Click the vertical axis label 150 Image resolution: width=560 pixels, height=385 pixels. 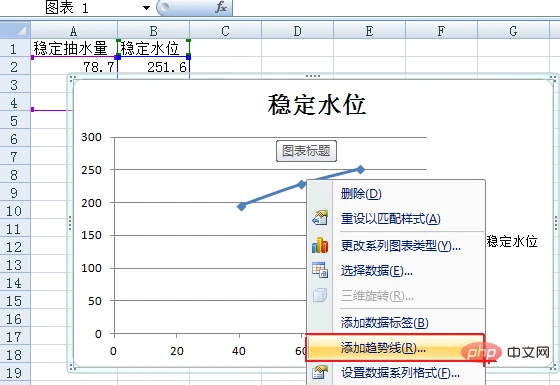(x=91, y=235)
